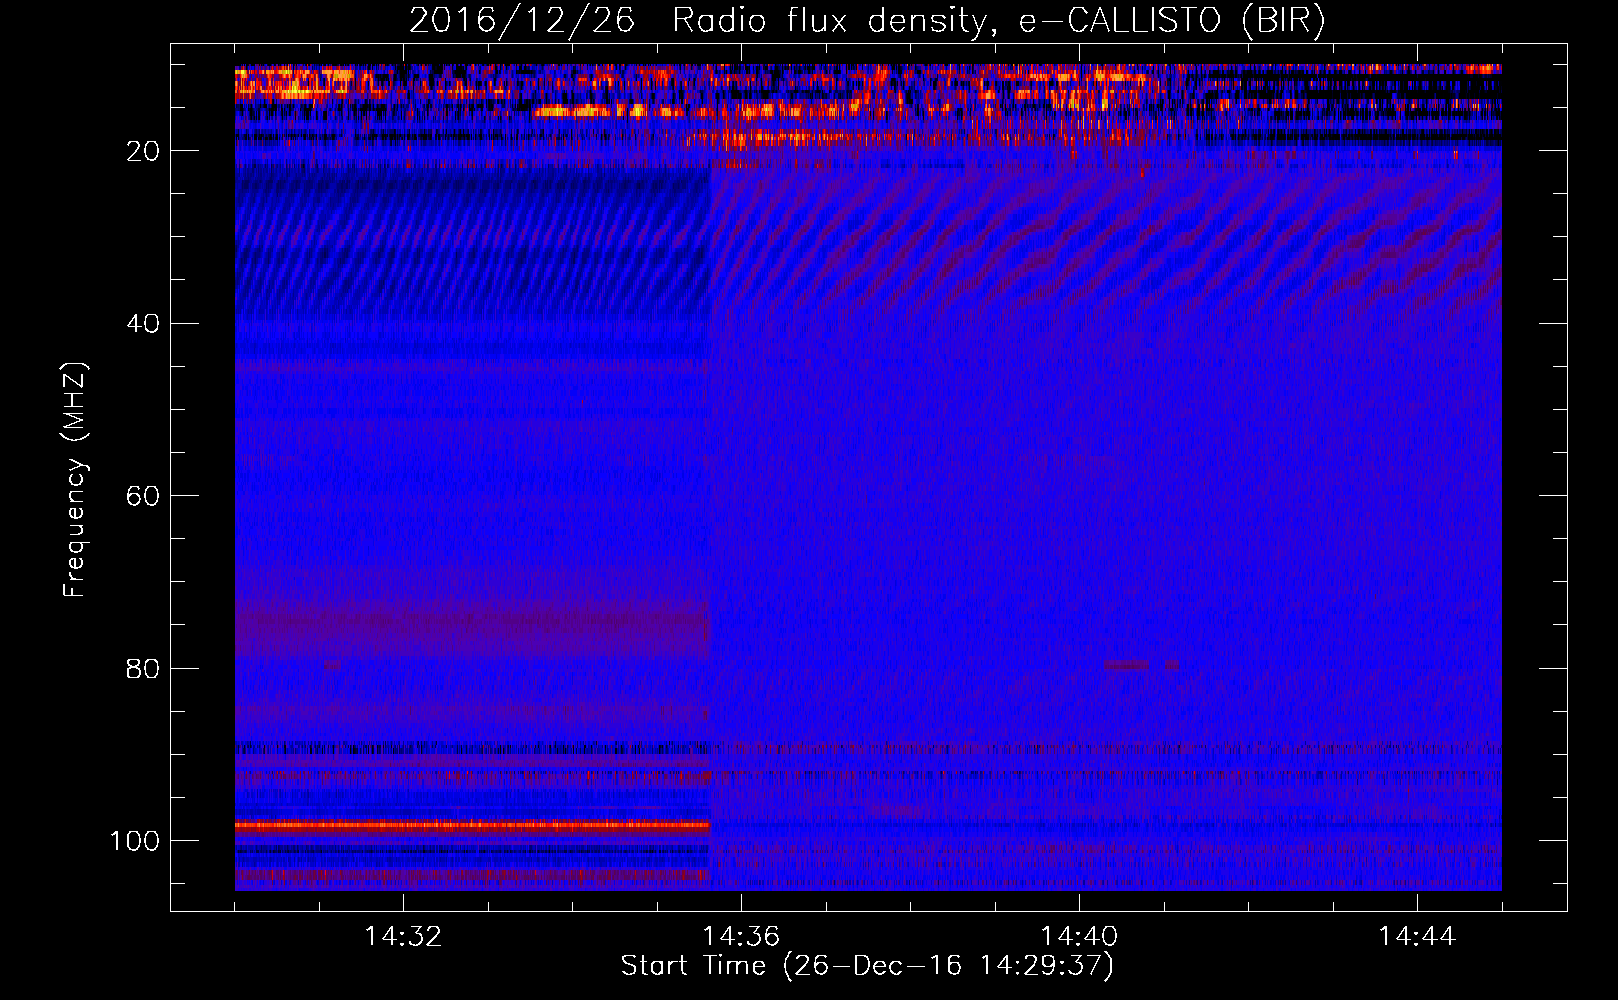Viewport: 1618px width, 1000px height.
Task: Click the 'Start Time (26-Dec-16 14:29:37)' label
Action: (x=867, y=966)
